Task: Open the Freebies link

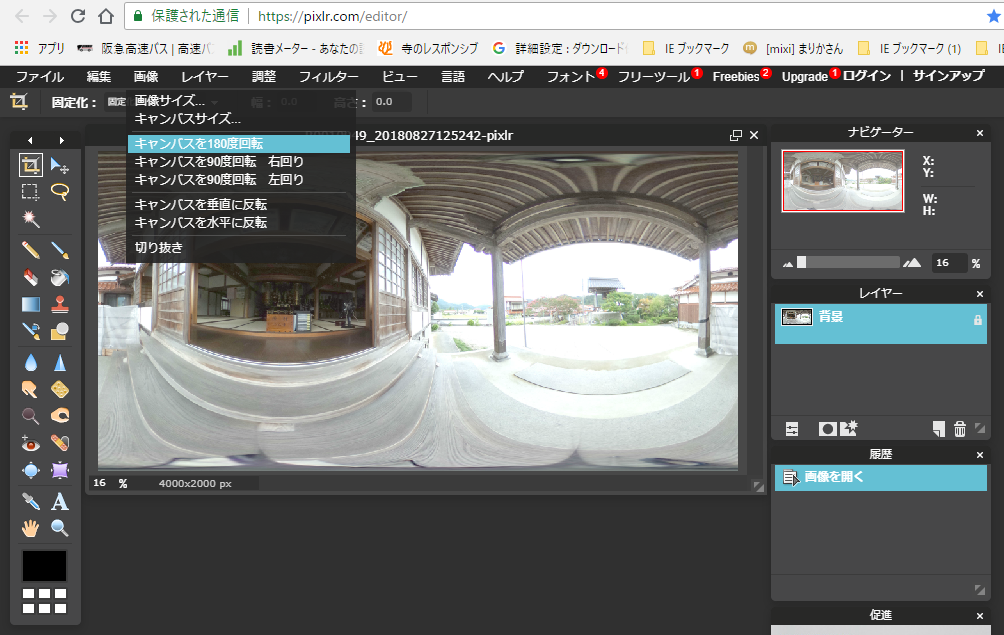Action: pyautogui.click(x=736, y=77)
